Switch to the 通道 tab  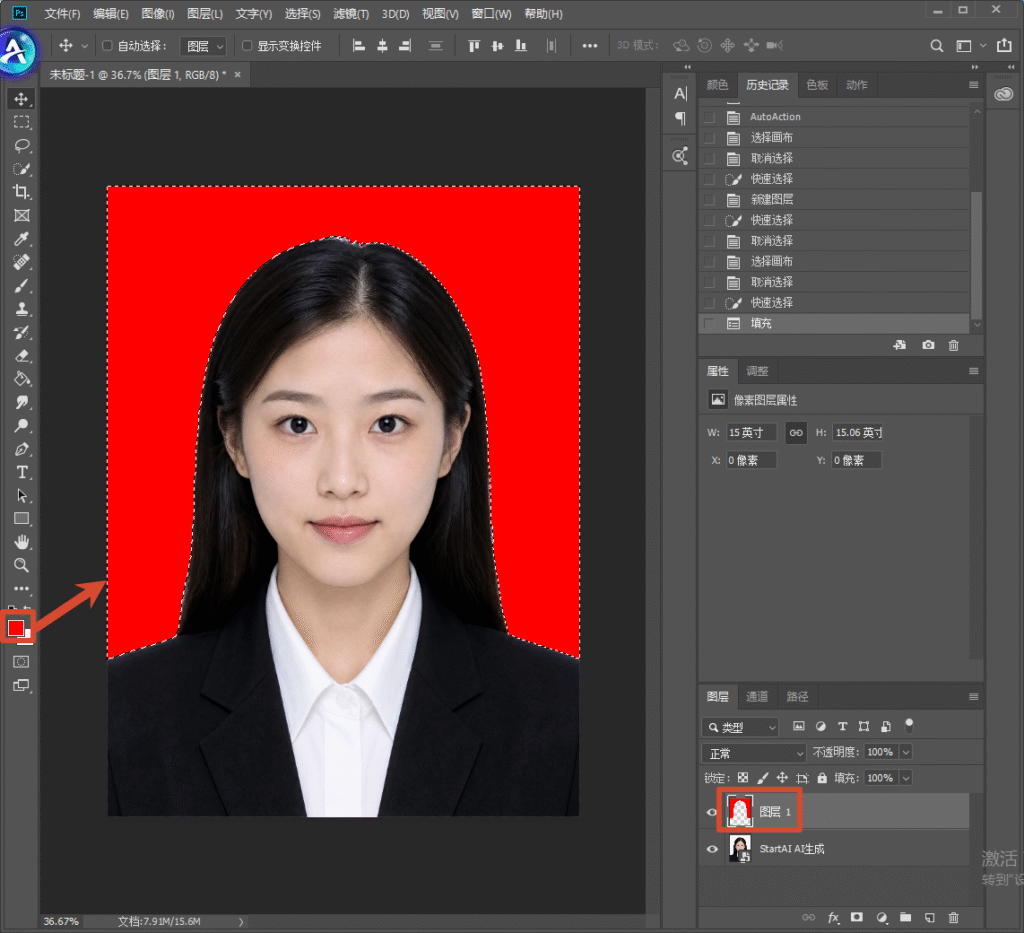(x=757, y=697)
